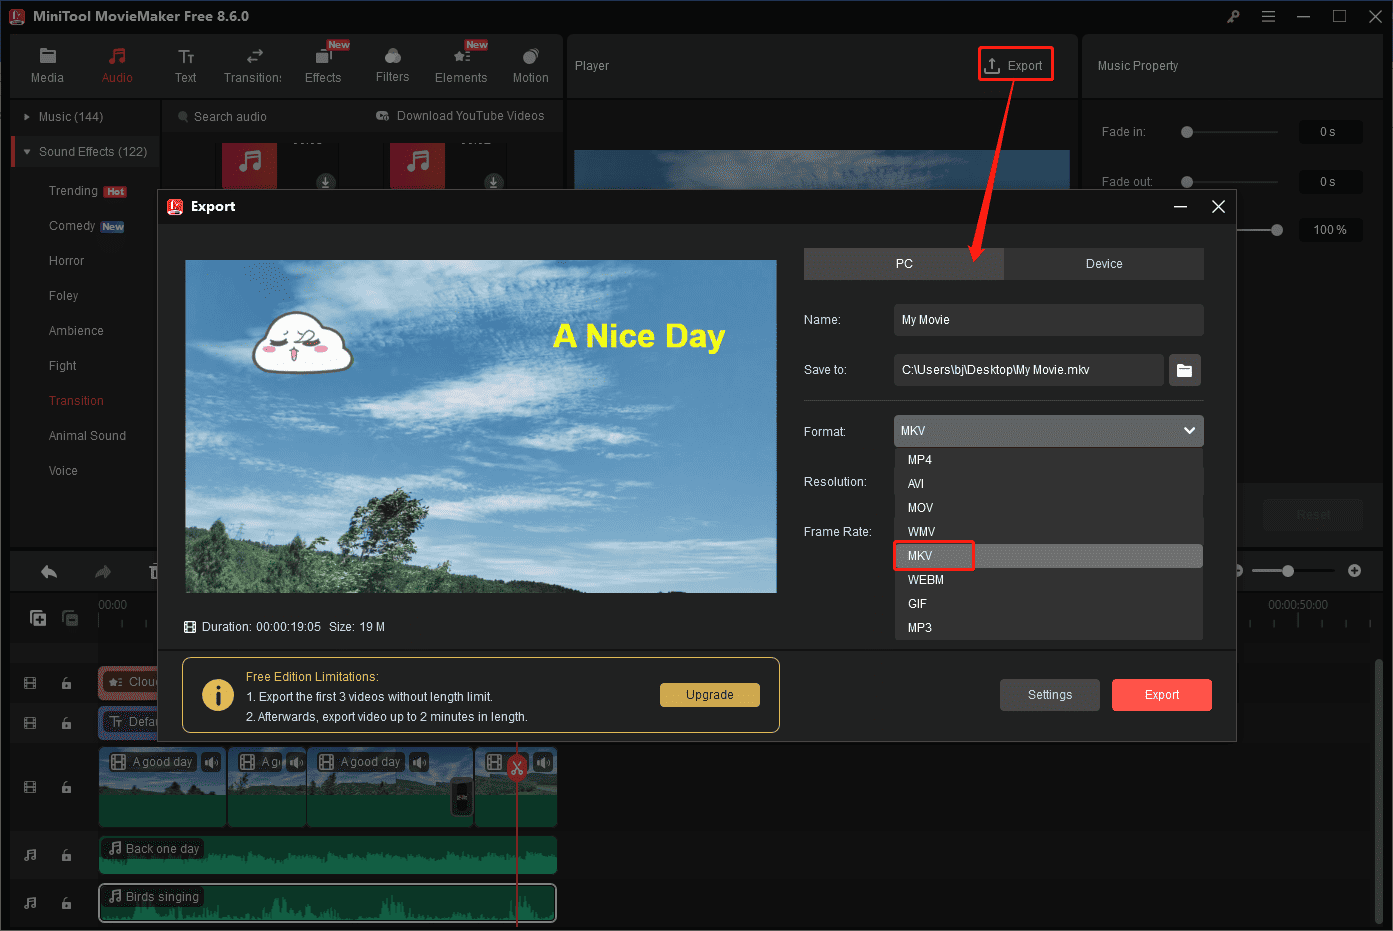Click the Undo arrow above timeline
The width and height of the screenshot is (1393, 931).
(49, 572)
